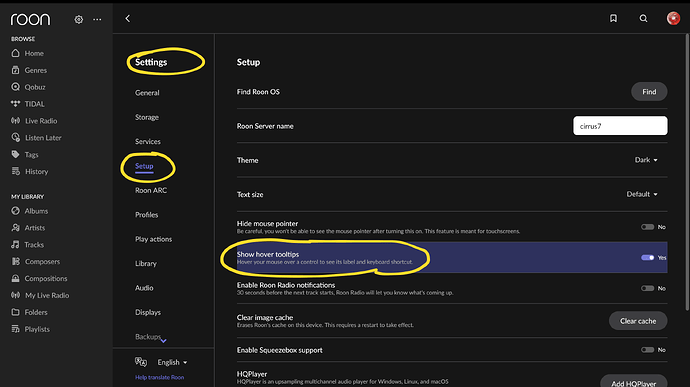
Task: Open the three-dots more menu in sidebar header
Action: [97, 19]
